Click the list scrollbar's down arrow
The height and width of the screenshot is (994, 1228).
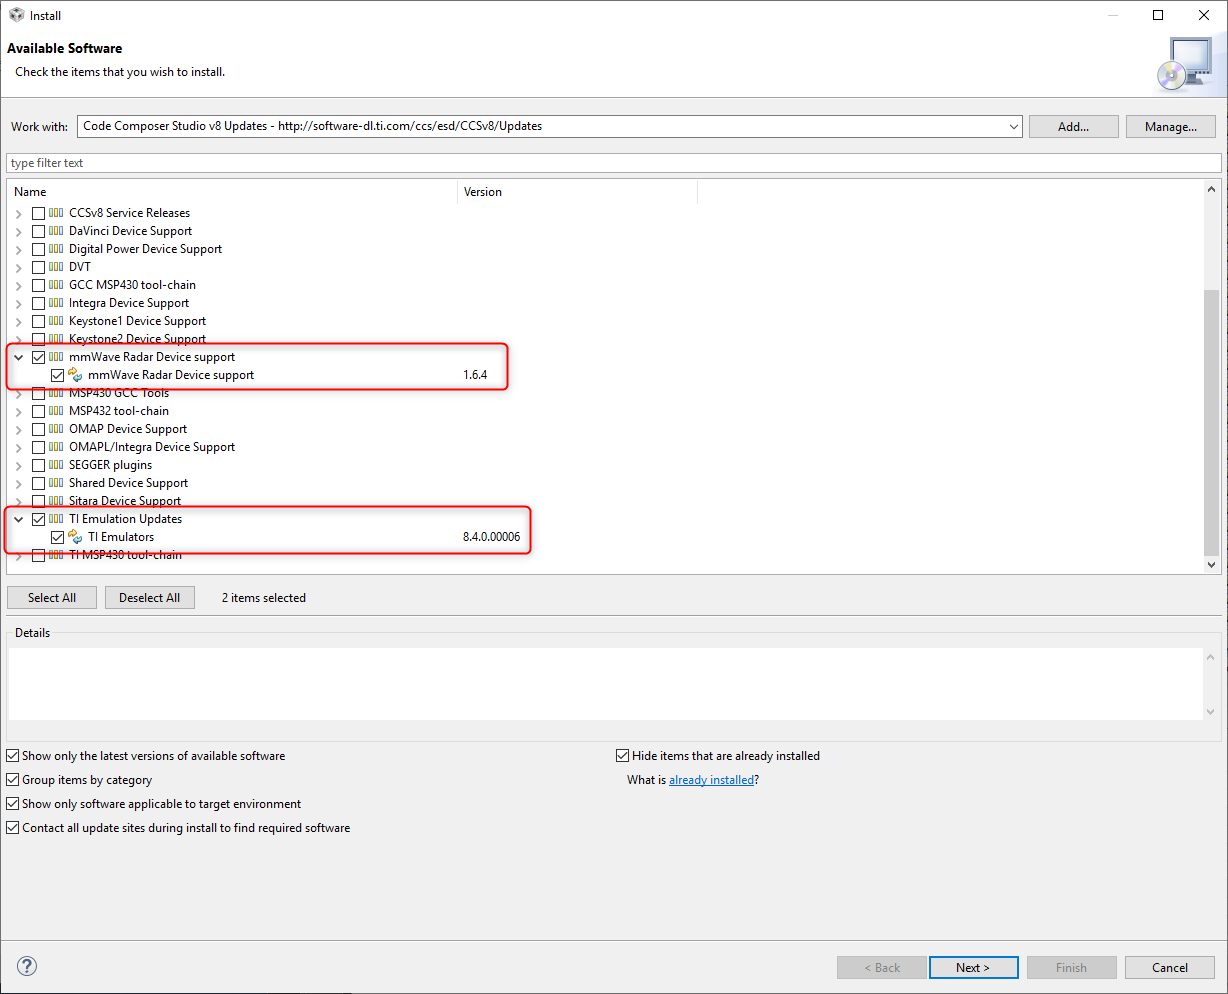[x=1212, y=565]
